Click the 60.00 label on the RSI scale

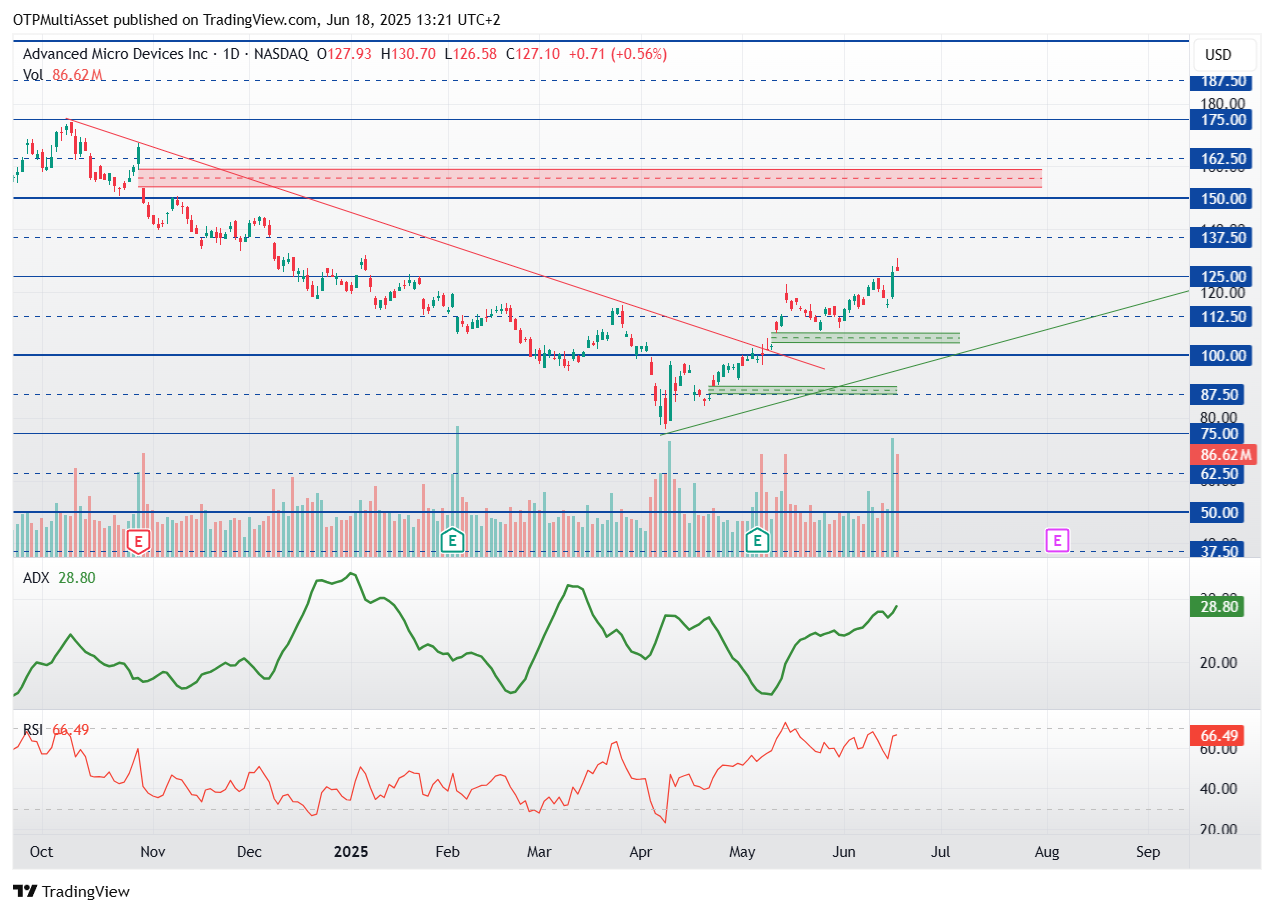tap(1219, 749)
